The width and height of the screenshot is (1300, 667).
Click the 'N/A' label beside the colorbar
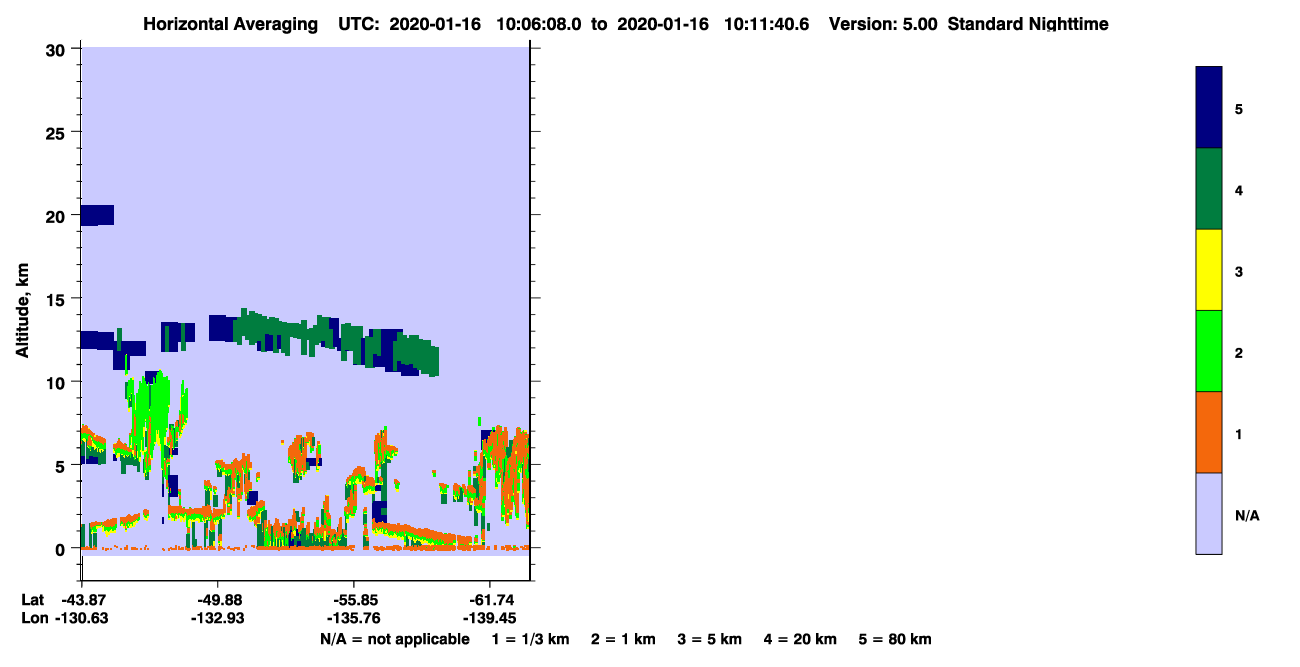point(1247,516)
